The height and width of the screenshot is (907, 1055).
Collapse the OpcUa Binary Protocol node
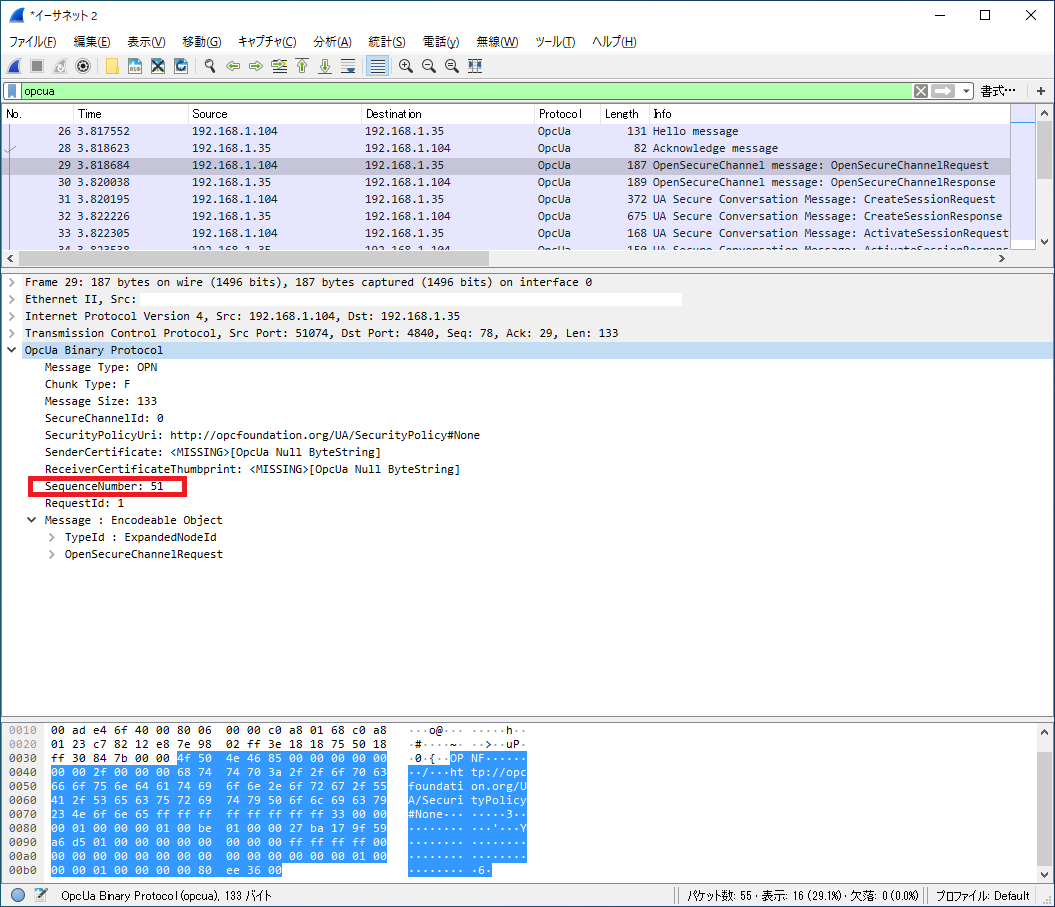tap(11, 350)
